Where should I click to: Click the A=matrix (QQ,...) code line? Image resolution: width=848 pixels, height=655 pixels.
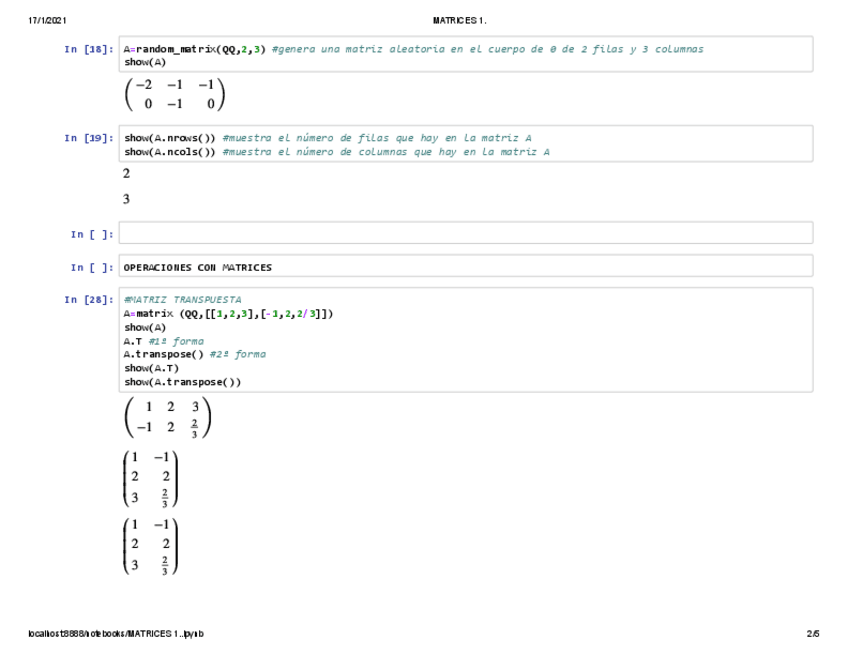[228, 314]
